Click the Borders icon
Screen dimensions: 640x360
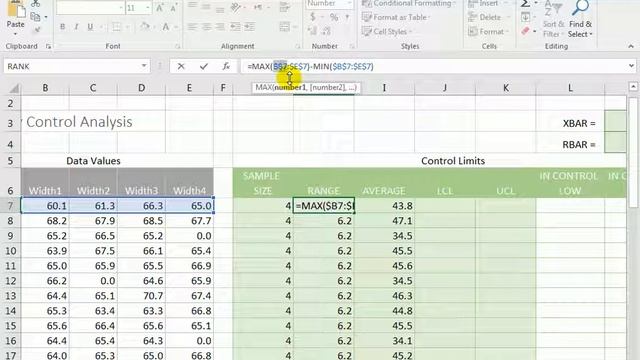(117, 27)
